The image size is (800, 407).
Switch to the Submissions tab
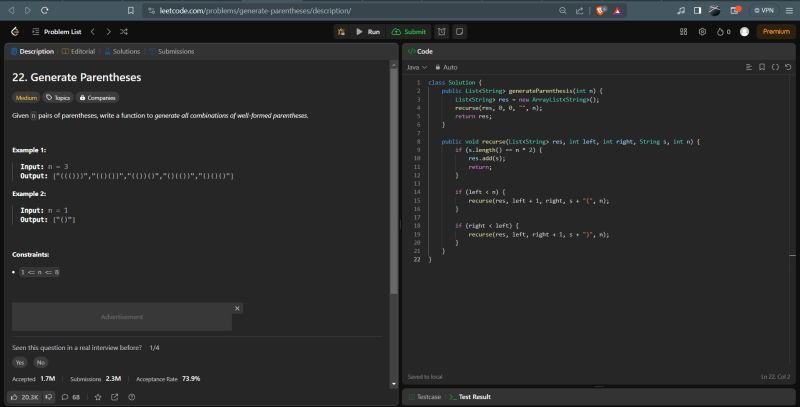tap(171, 52)
